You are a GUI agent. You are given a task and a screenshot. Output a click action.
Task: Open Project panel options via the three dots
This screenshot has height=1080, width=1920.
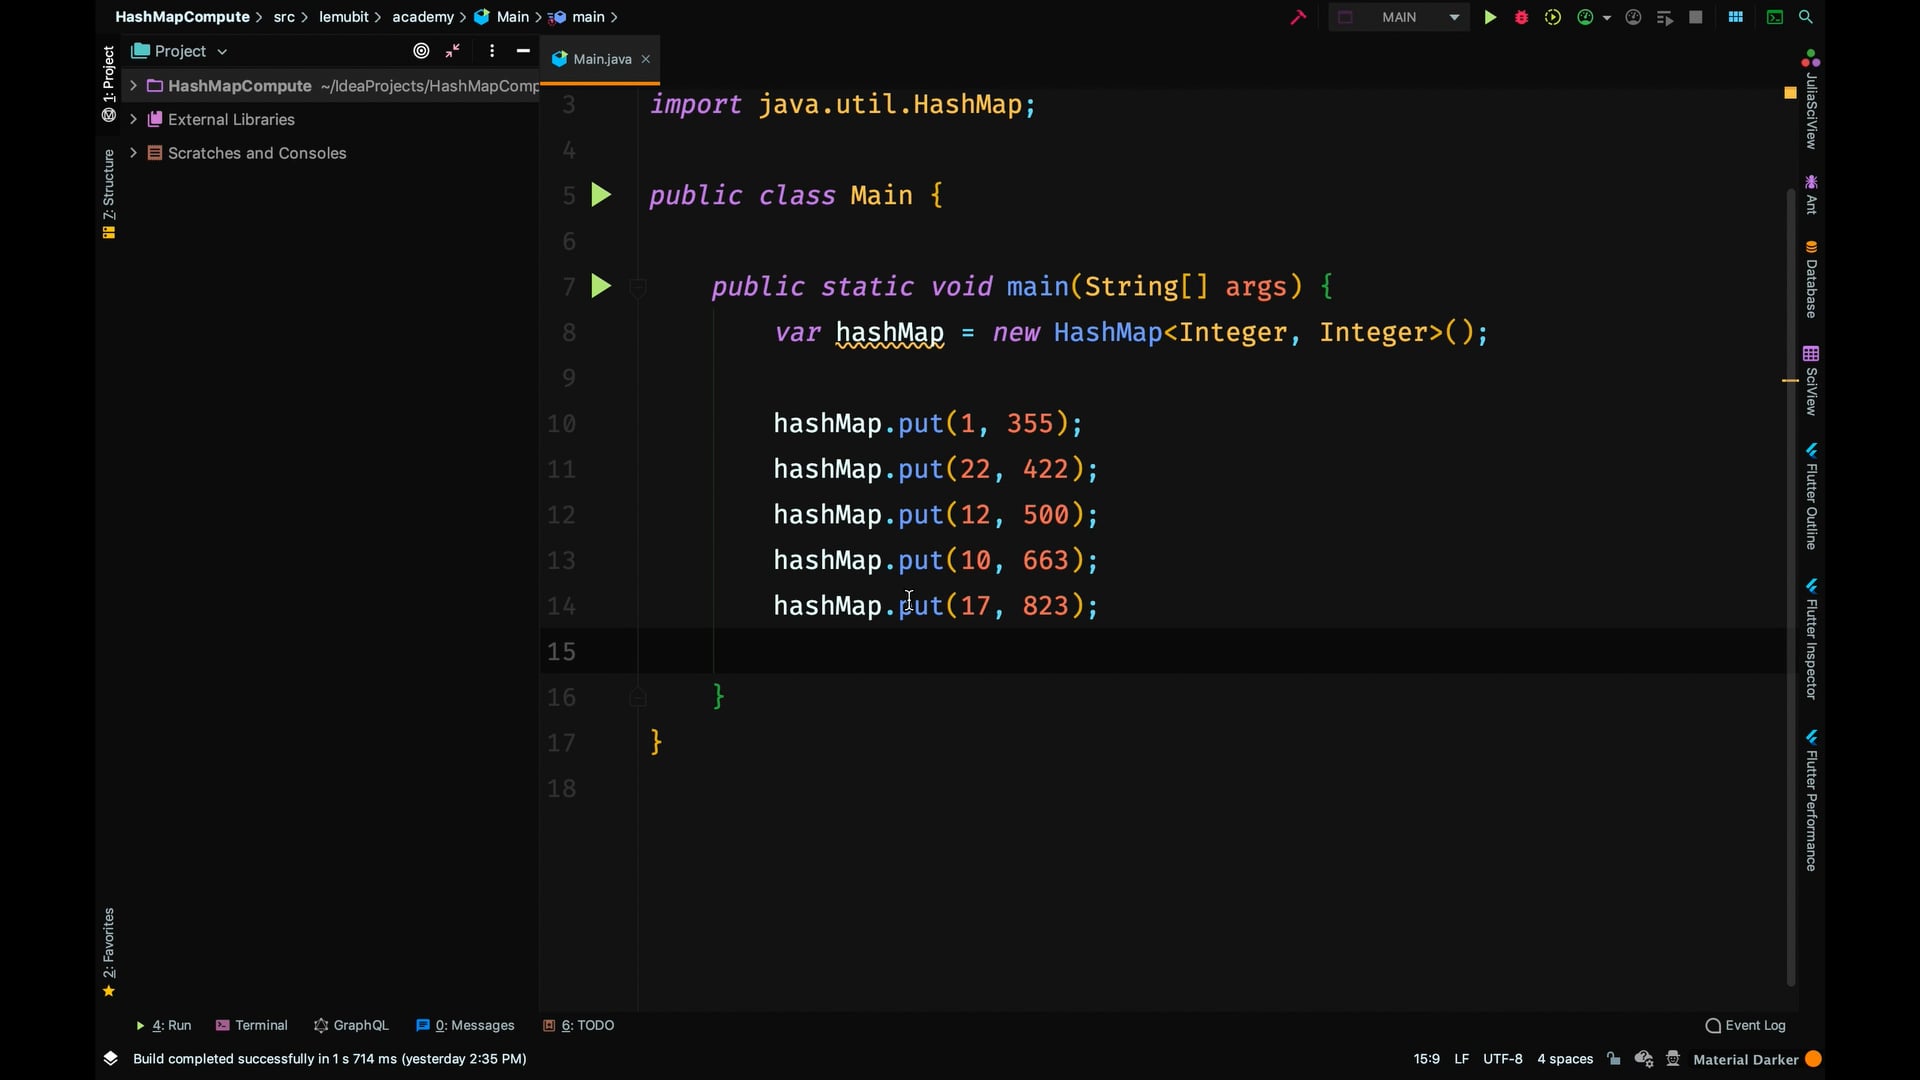tap(491, 51)
